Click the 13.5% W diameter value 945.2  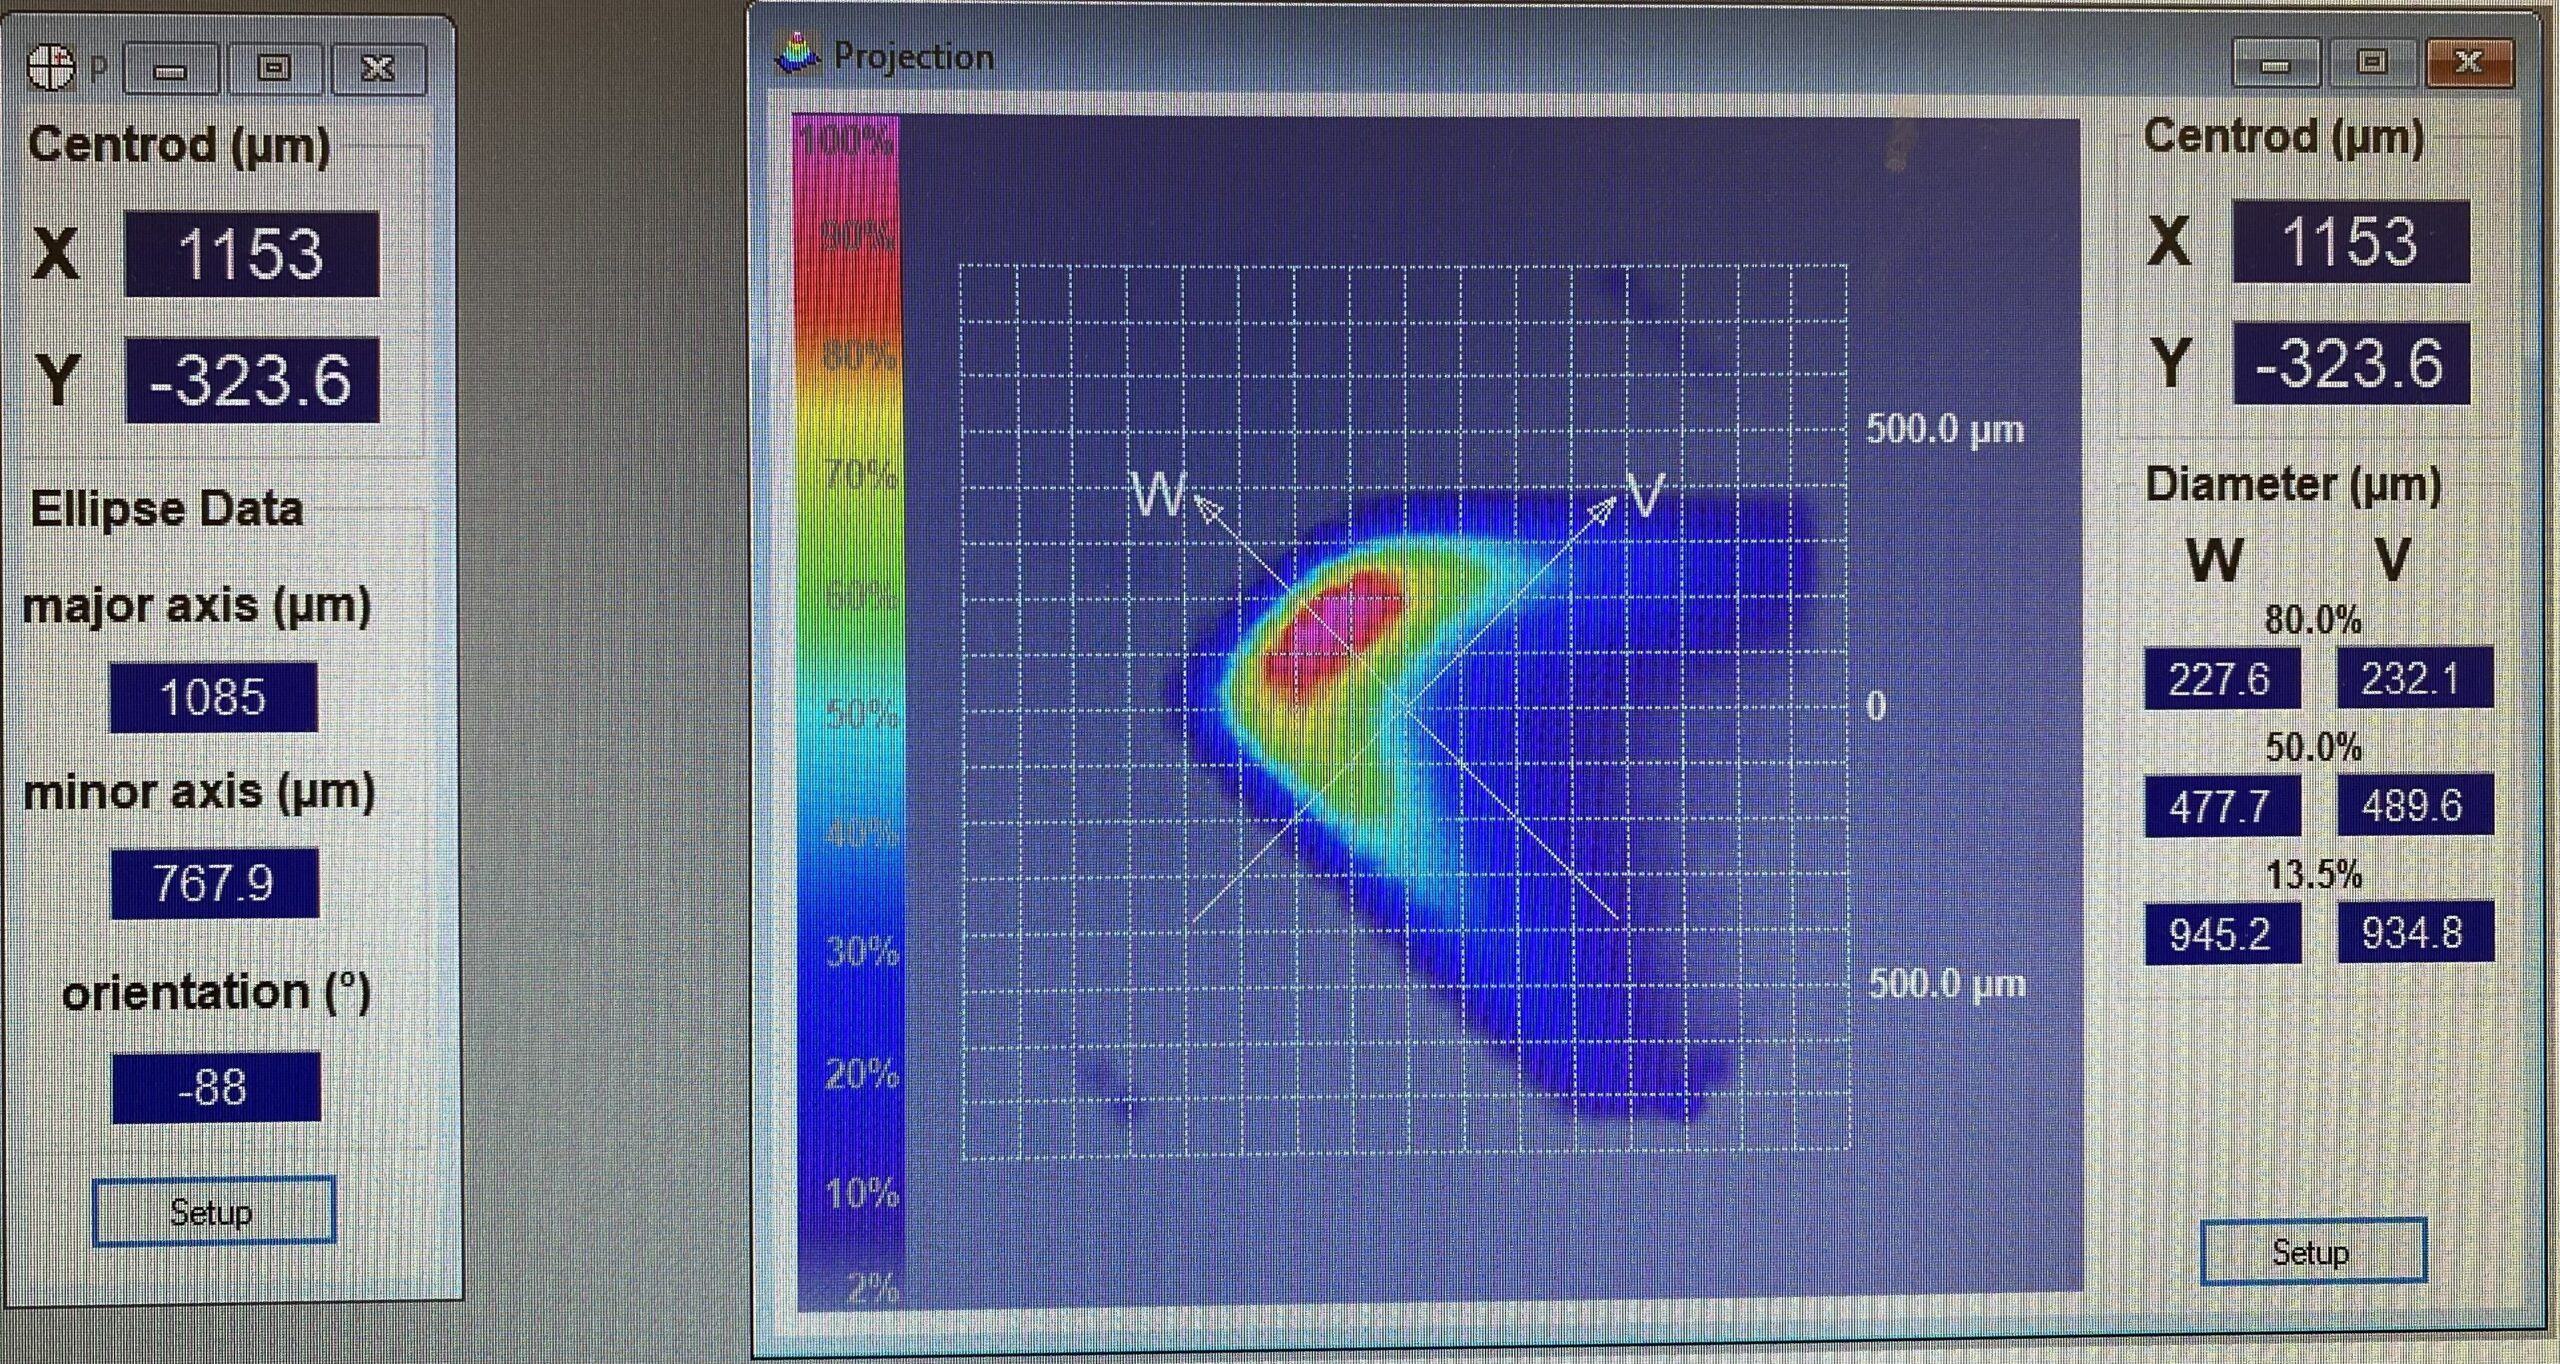click(x=2222, y=934)
